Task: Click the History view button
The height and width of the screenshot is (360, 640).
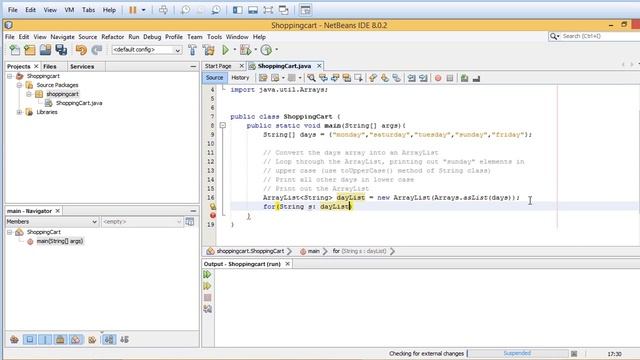Action: 240,78
